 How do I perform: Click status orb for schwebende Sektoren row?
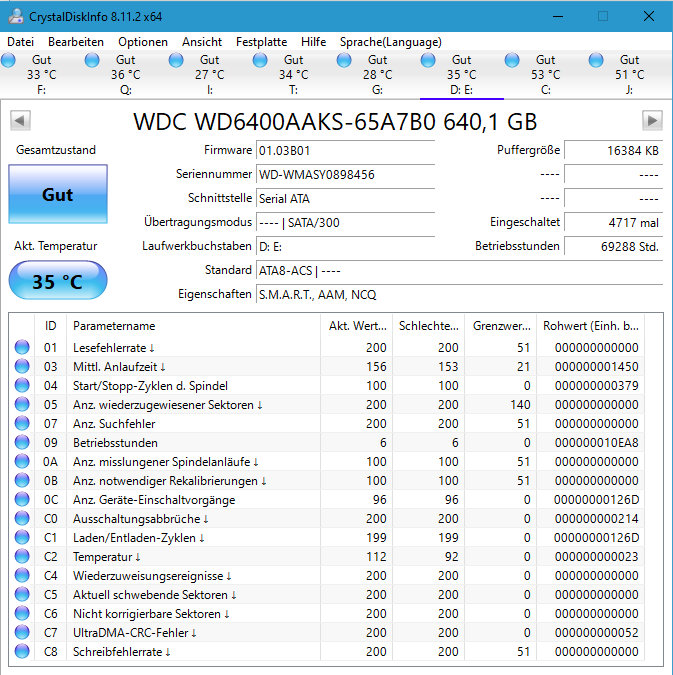click(x=22, y=594)
